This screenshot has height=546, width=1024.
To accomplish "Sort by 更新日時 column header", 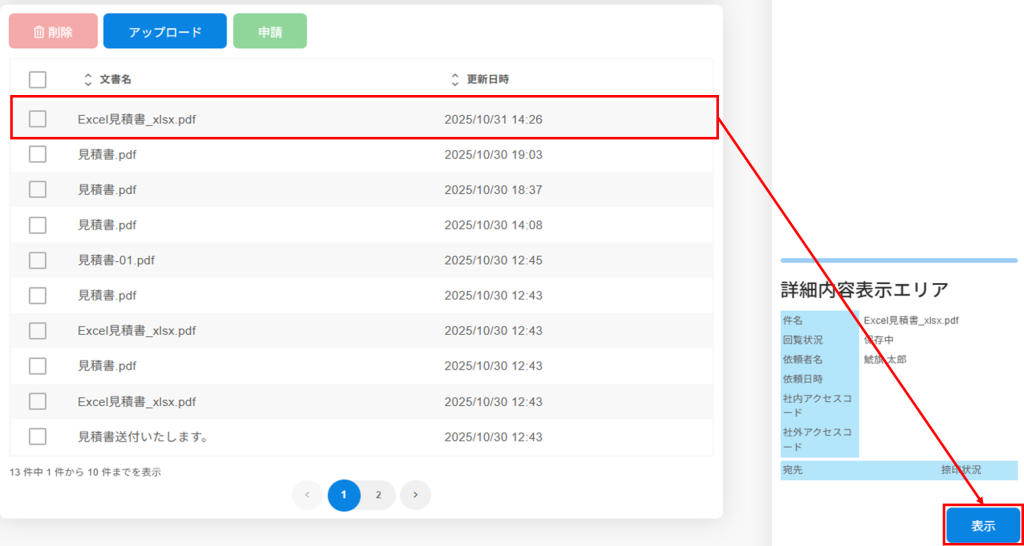I will [488, 79].
